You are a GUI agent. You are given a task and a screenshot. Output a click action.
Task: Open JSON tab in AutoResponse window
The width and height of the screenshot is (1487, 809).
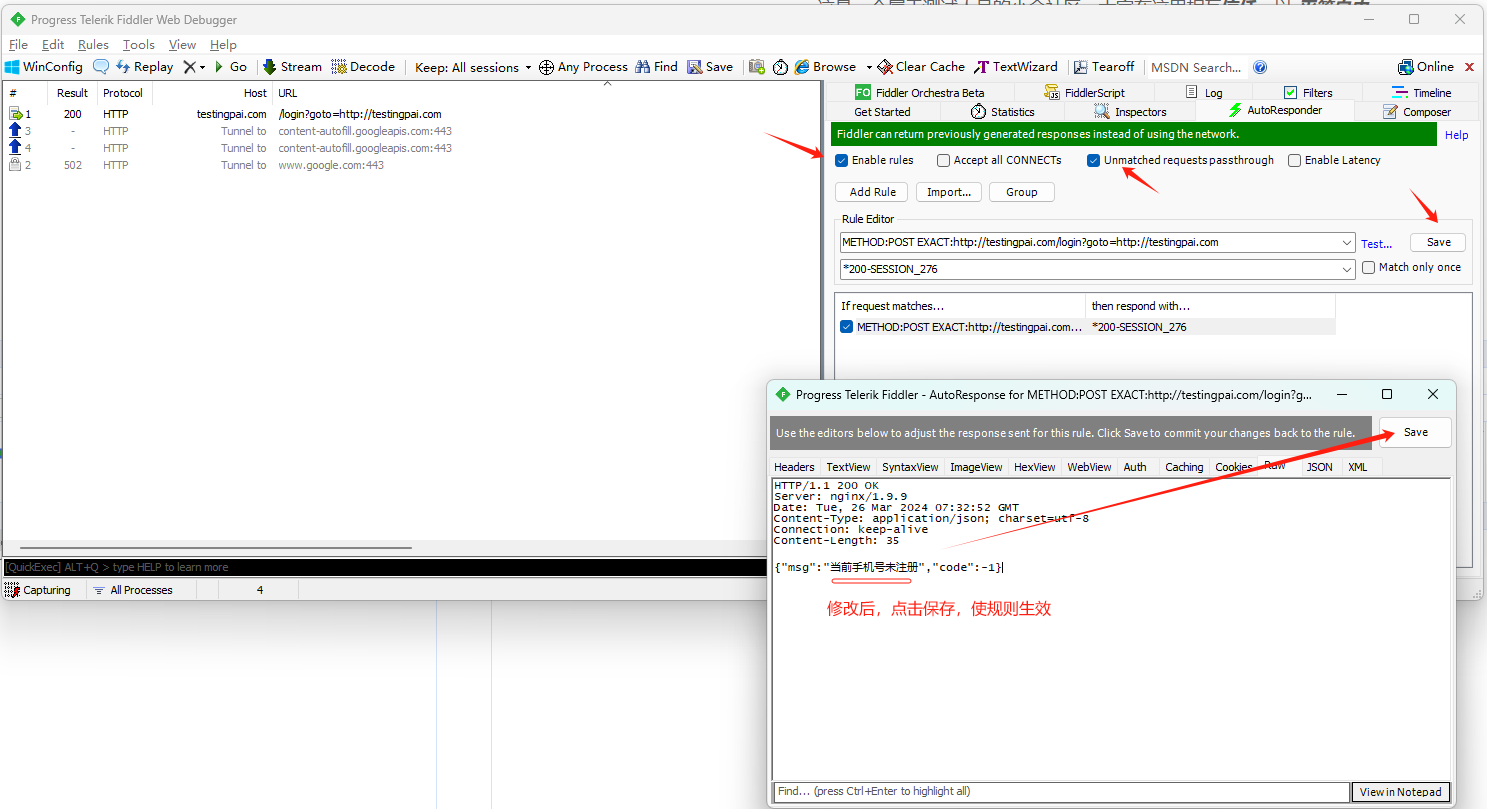tap(1319, 467)
